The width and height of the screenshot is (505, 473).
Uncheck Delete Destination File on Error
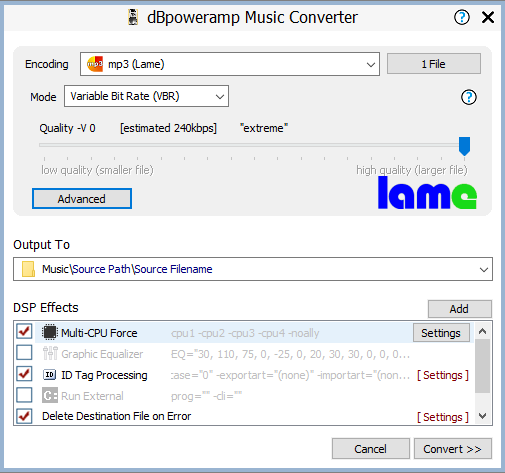click(x=24, y=416)
